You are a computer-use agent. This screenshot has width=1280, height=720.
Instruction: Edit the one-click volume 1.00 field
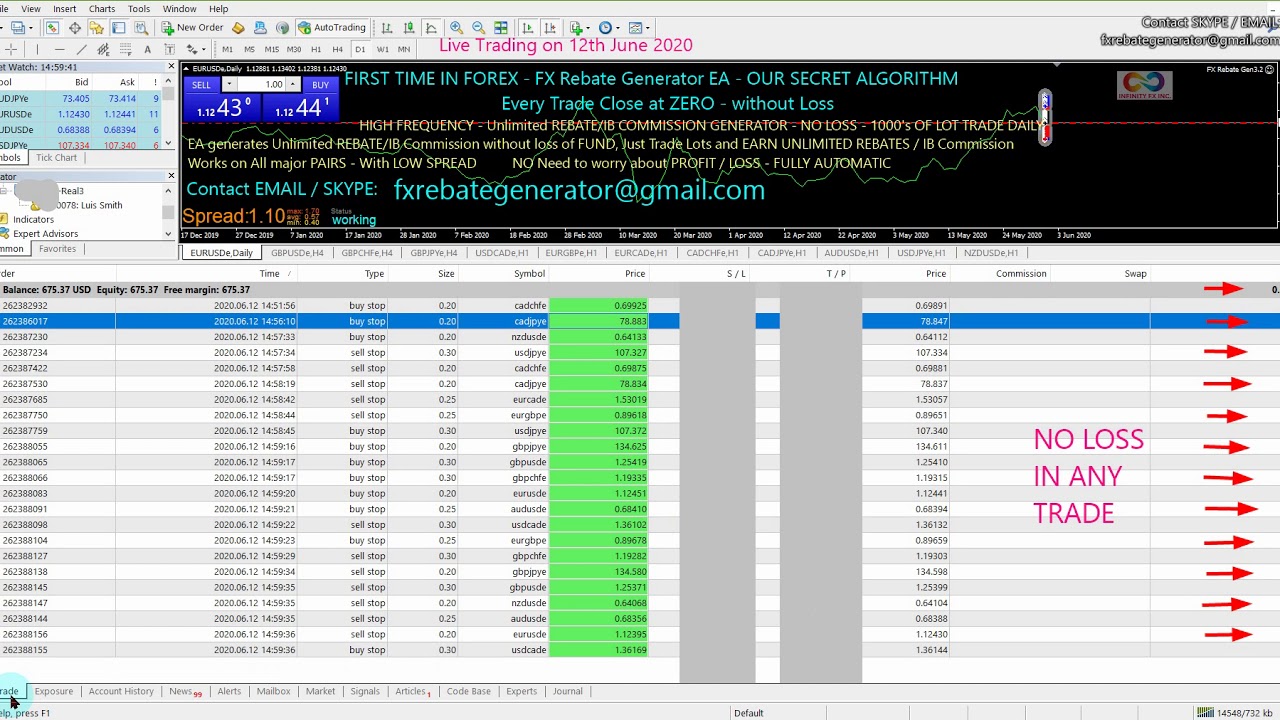[x=263, y=85]
